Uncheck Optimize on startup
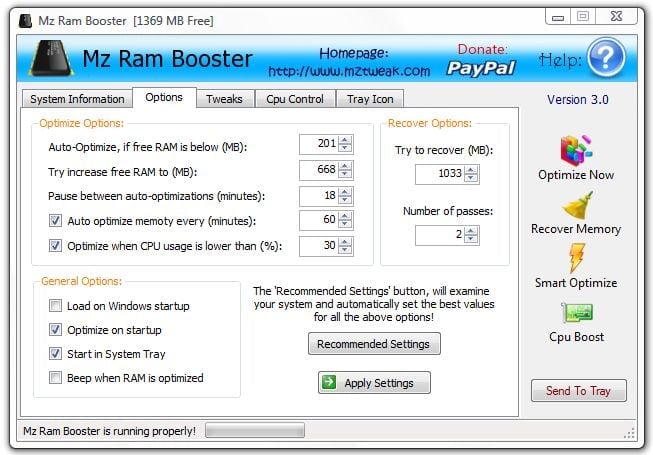The width and height of the screenshot is (653, 455). pos(55,330)
